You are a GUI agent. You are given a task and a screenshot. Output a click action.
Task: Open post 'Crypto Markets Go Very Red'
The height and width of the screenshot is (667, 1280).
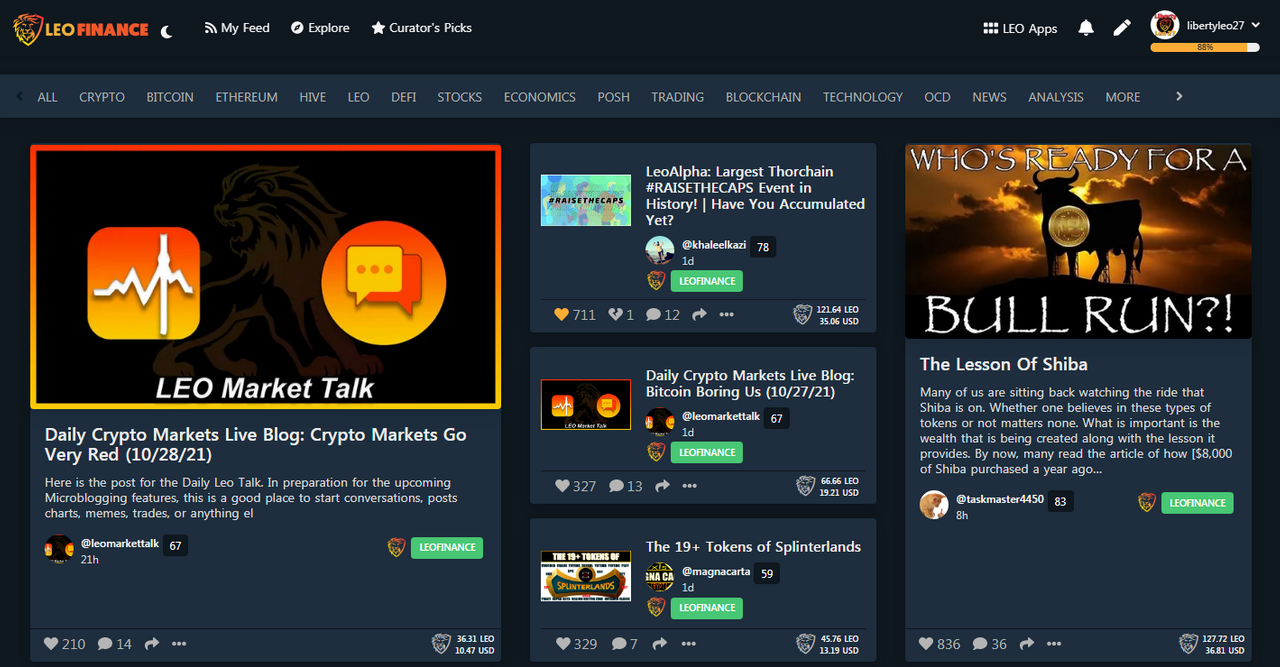tap(256, 444)
